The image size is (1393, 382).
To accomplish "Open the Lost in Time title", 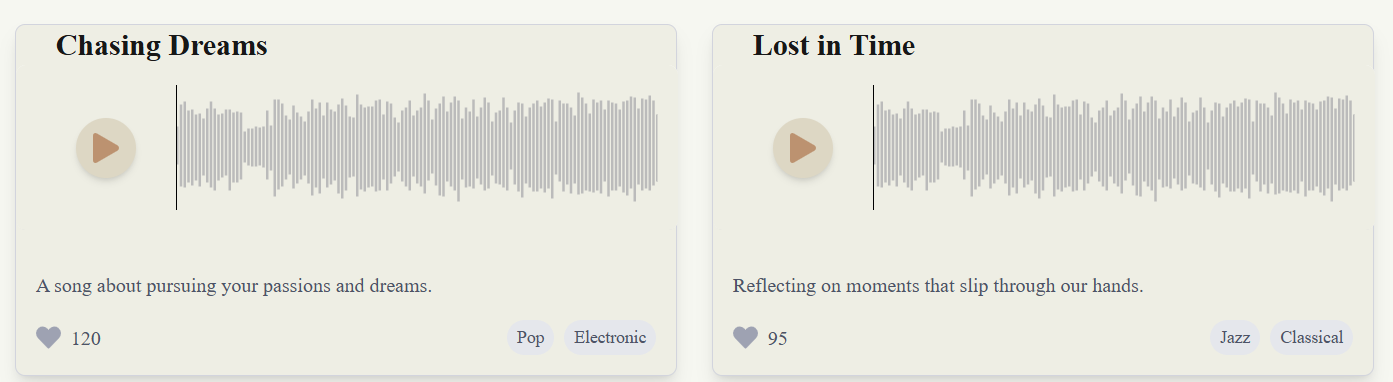I will click(x=834, y=45).
